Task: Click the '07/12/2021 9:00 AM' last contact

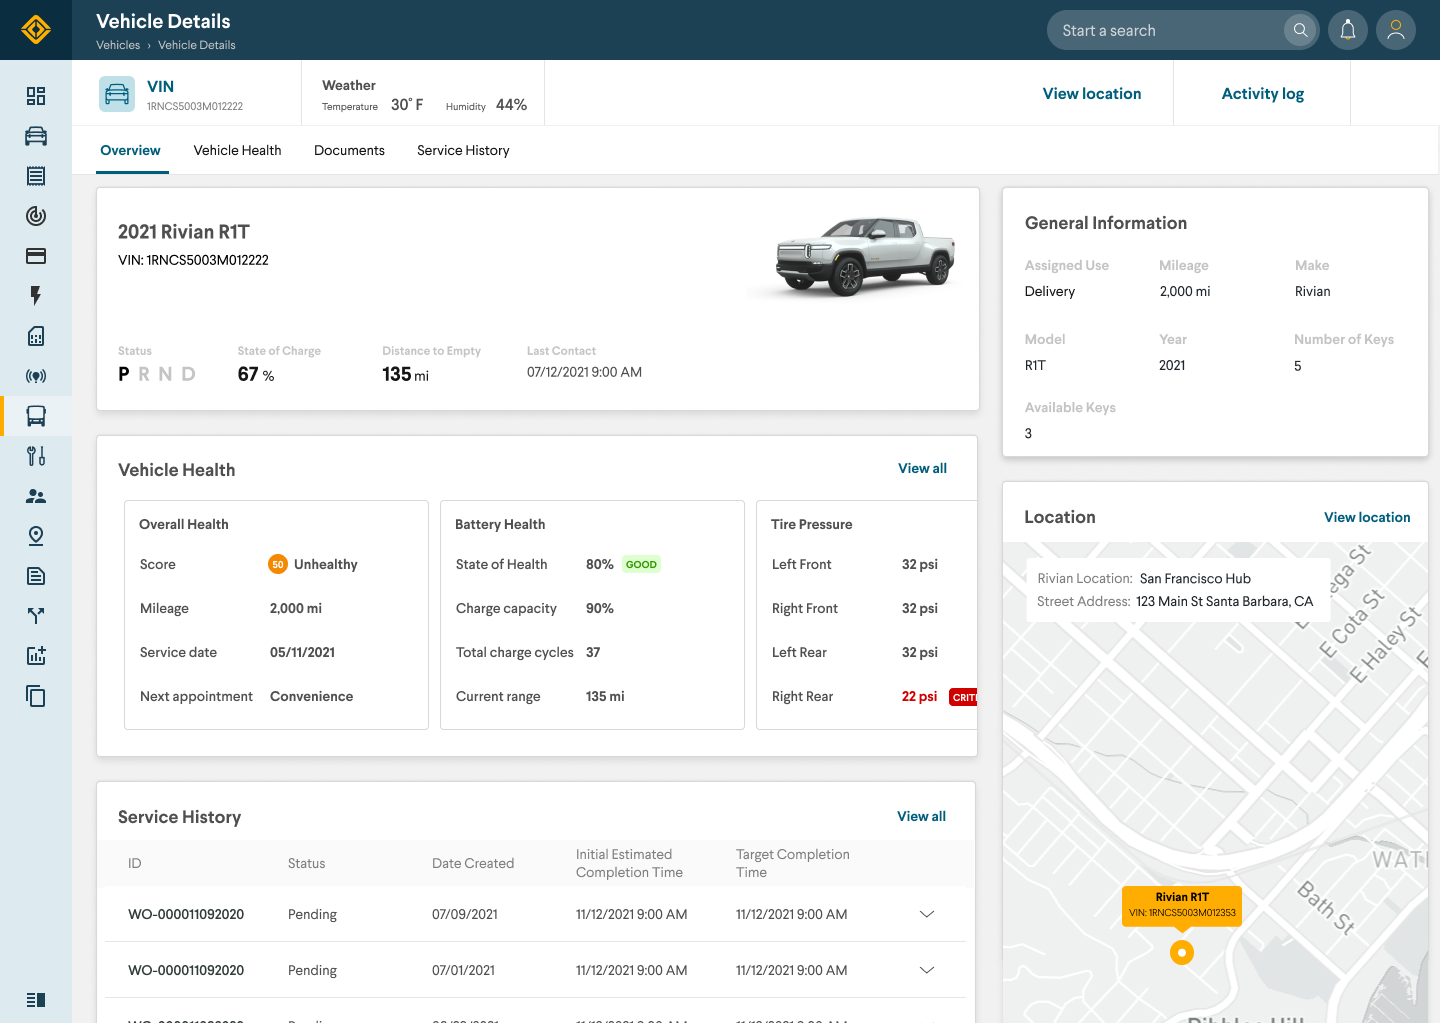Action: [584, 372]
